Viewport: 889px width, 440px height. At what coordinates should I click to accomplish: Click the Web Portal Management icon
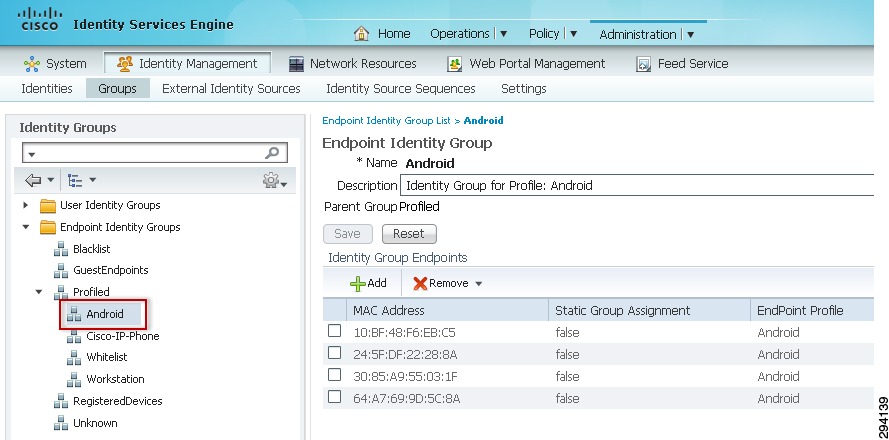point(455,64)
